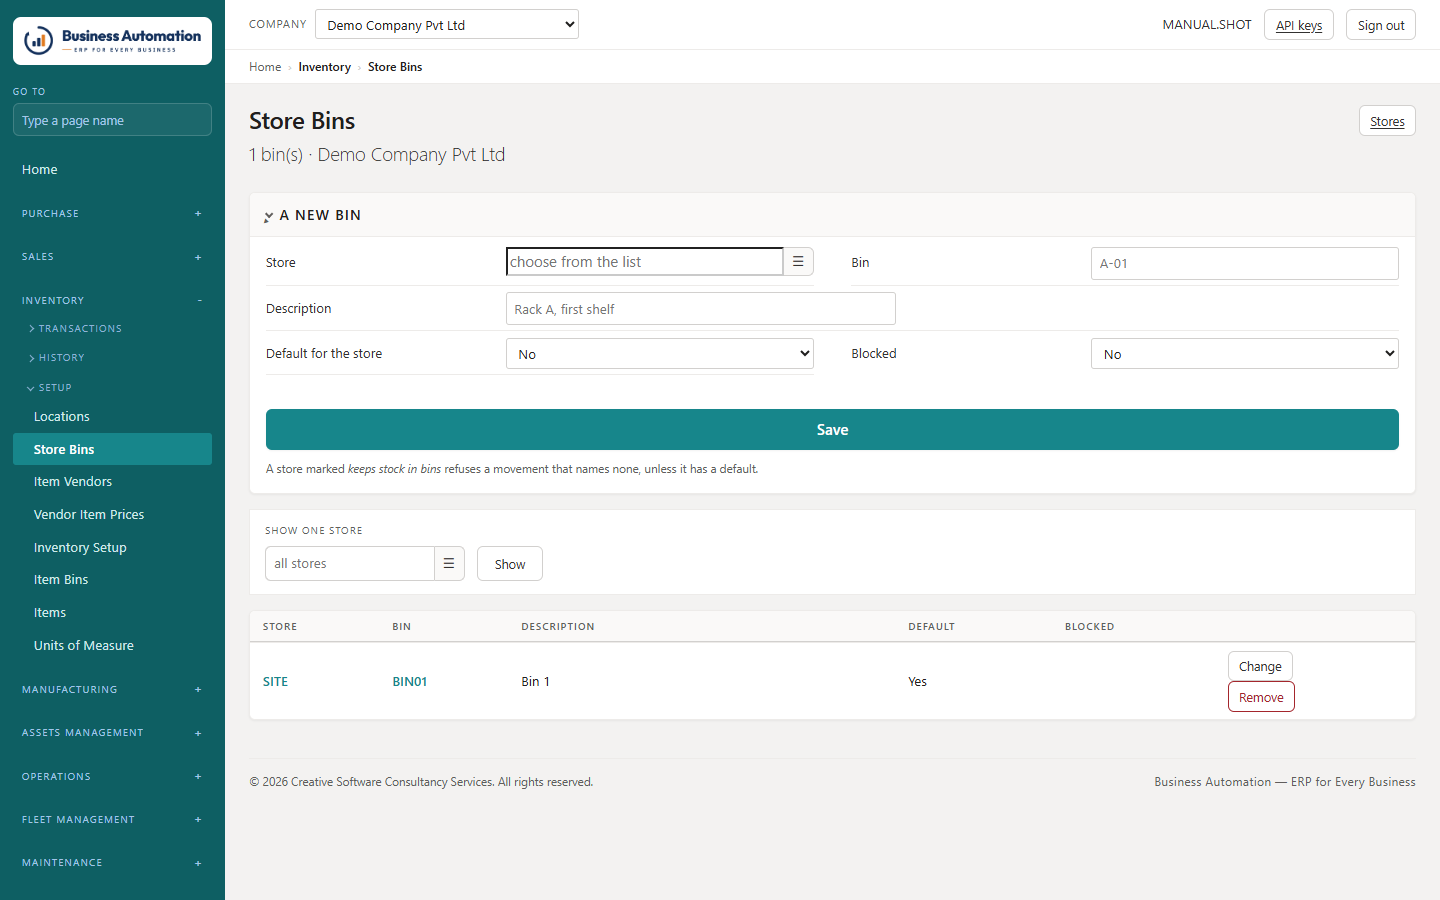The image size is (1440, 900).
Task: Click the Home breadcrumb link
Action: (265, 67)
